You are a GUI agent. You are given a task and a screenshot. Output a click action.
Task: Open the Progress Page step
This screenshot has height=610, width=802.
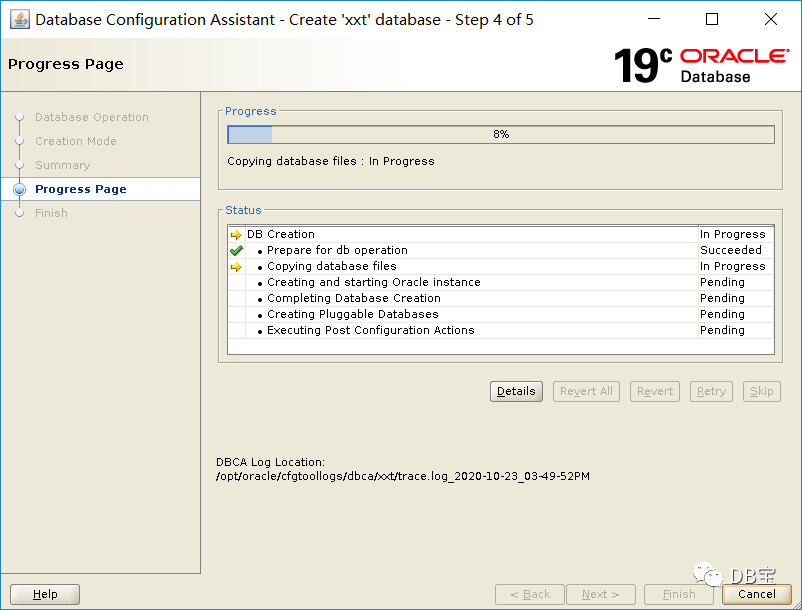coord(81,189)
